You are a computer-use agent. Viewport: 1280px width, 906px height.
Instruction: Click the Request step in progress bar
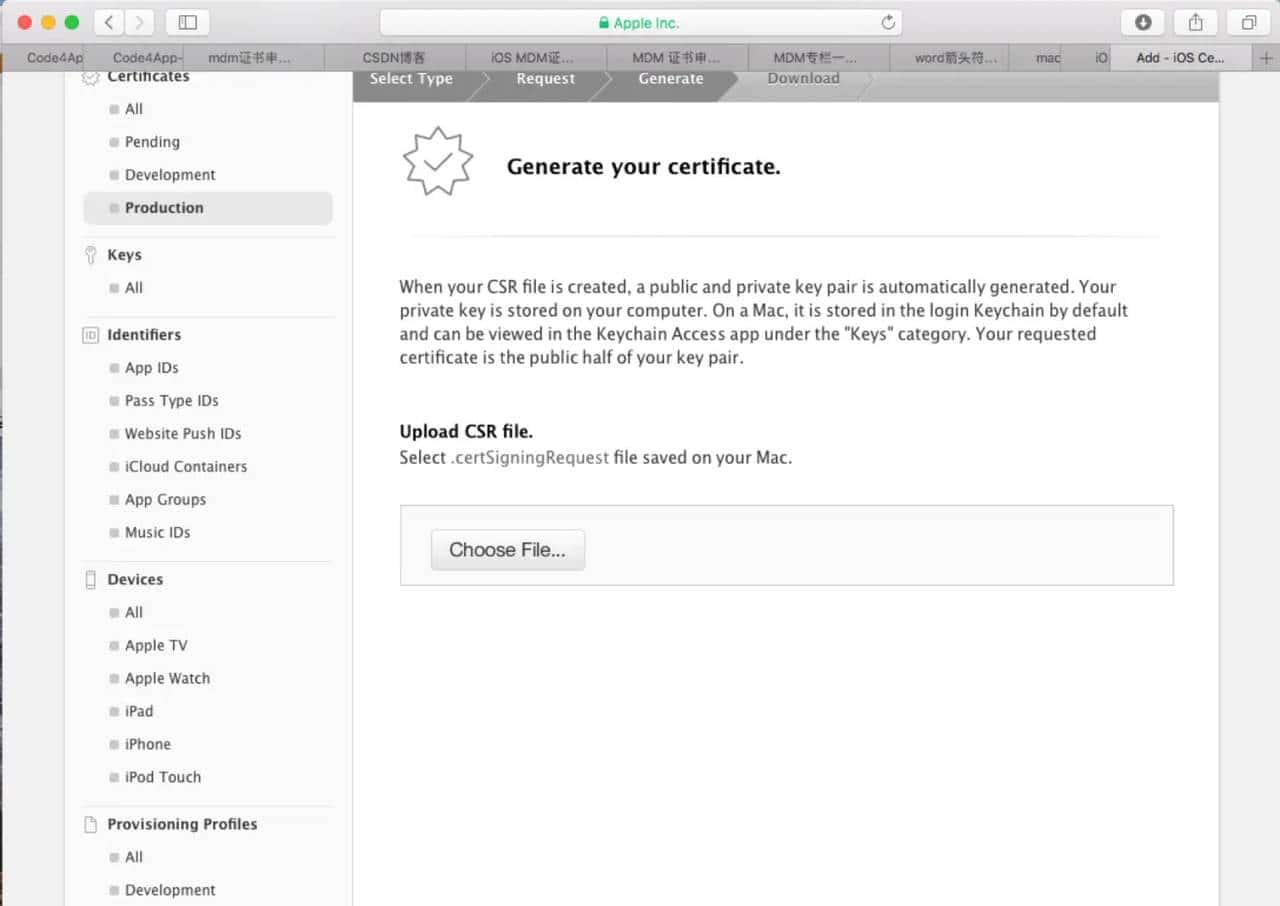pos(545,79)
